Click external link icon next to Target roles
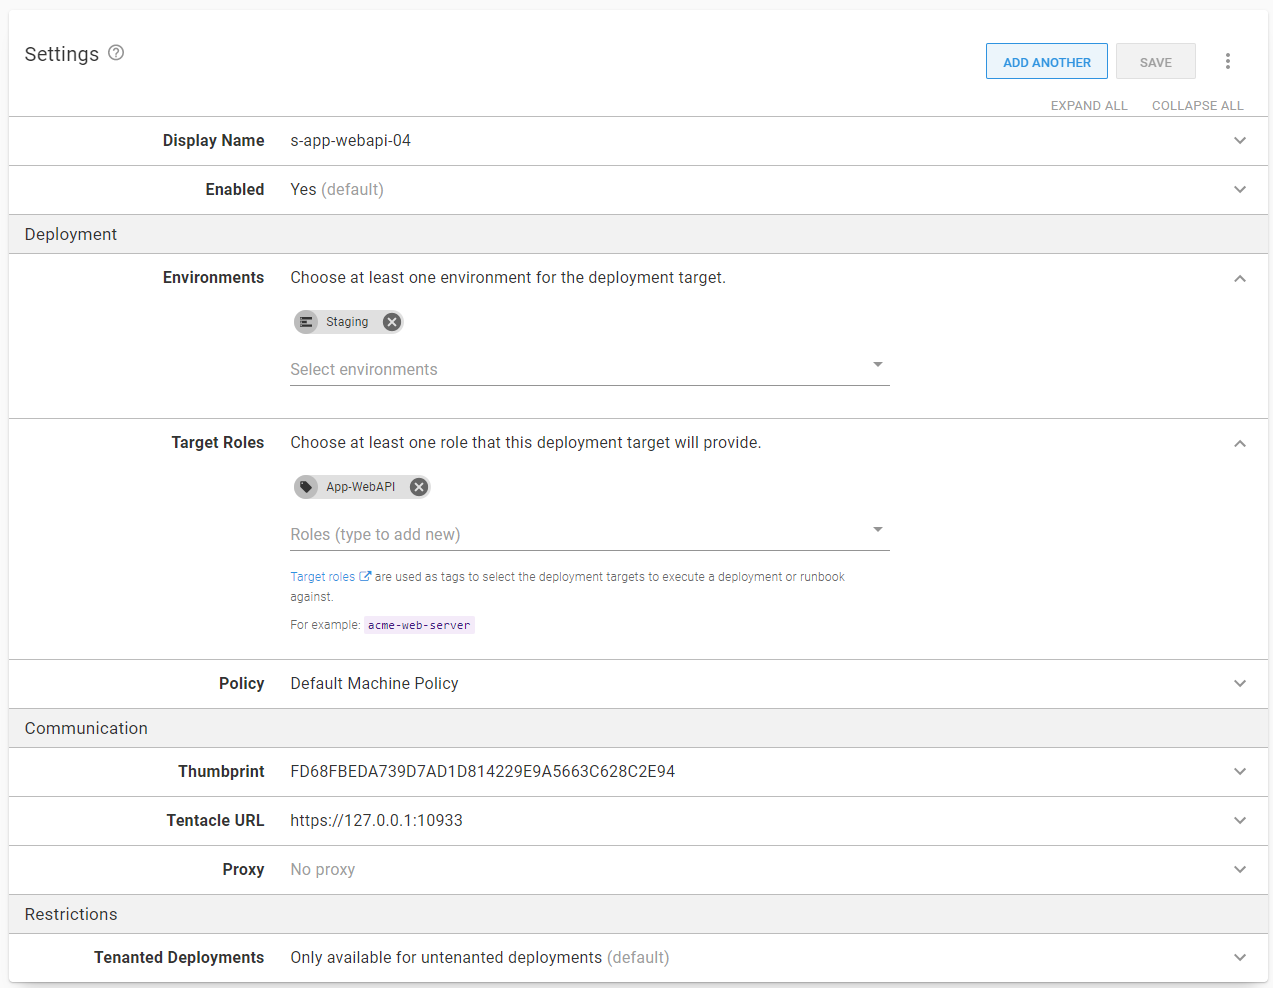Screen dimensions: 1273x988 365,576
